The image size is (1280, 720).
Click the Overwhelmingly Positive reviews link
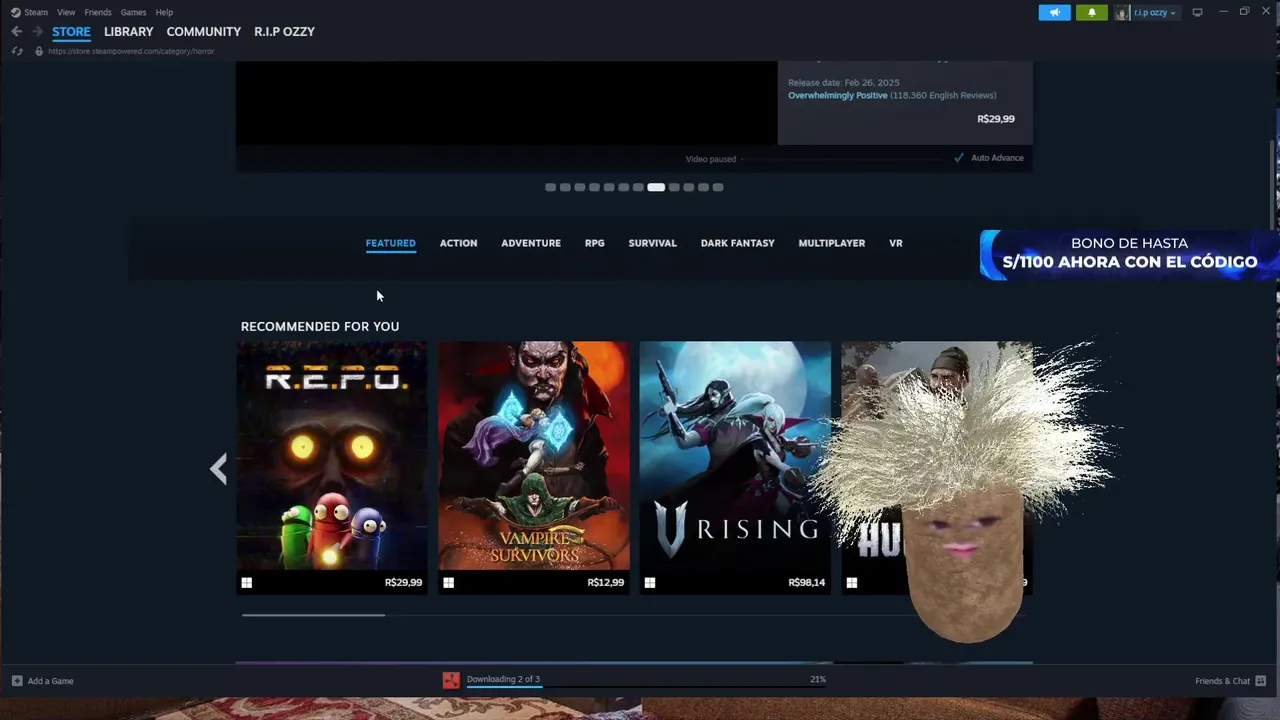[838, 95]
